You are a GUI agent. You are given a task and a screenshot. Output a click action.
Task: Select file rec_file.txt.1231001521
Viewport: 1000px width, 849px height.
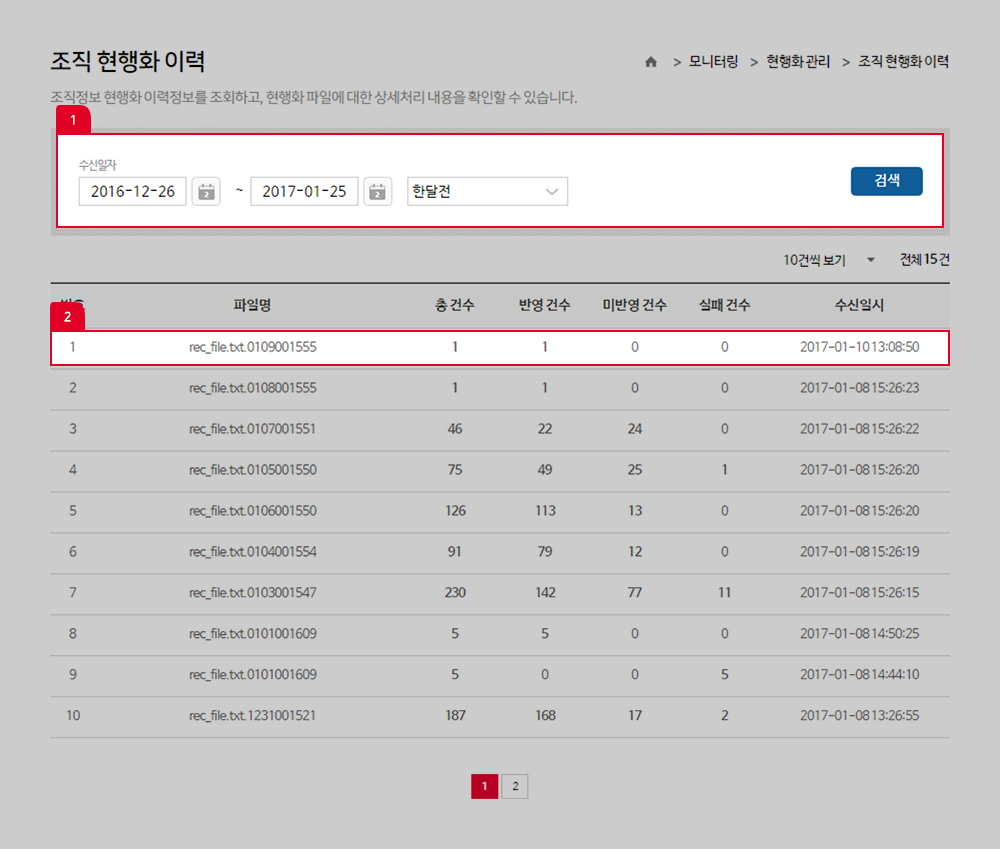coord(253,716)
